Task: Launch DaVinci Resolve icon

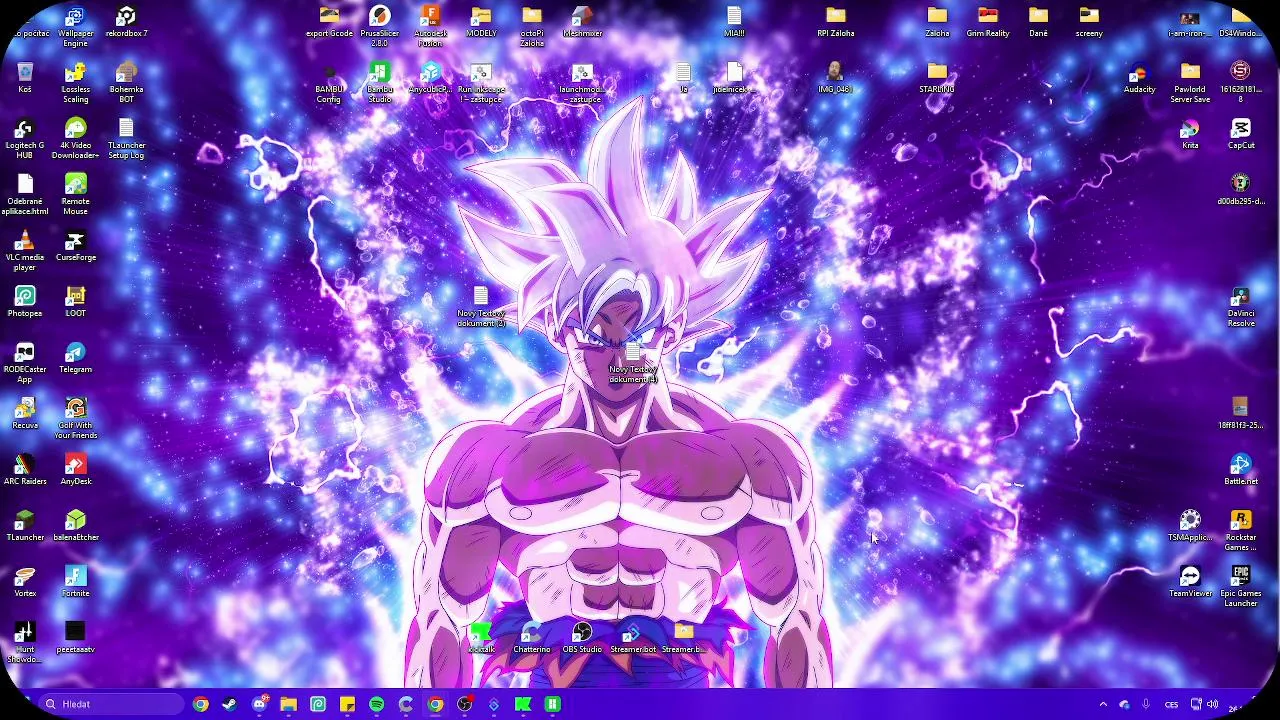Action: 1241,307
